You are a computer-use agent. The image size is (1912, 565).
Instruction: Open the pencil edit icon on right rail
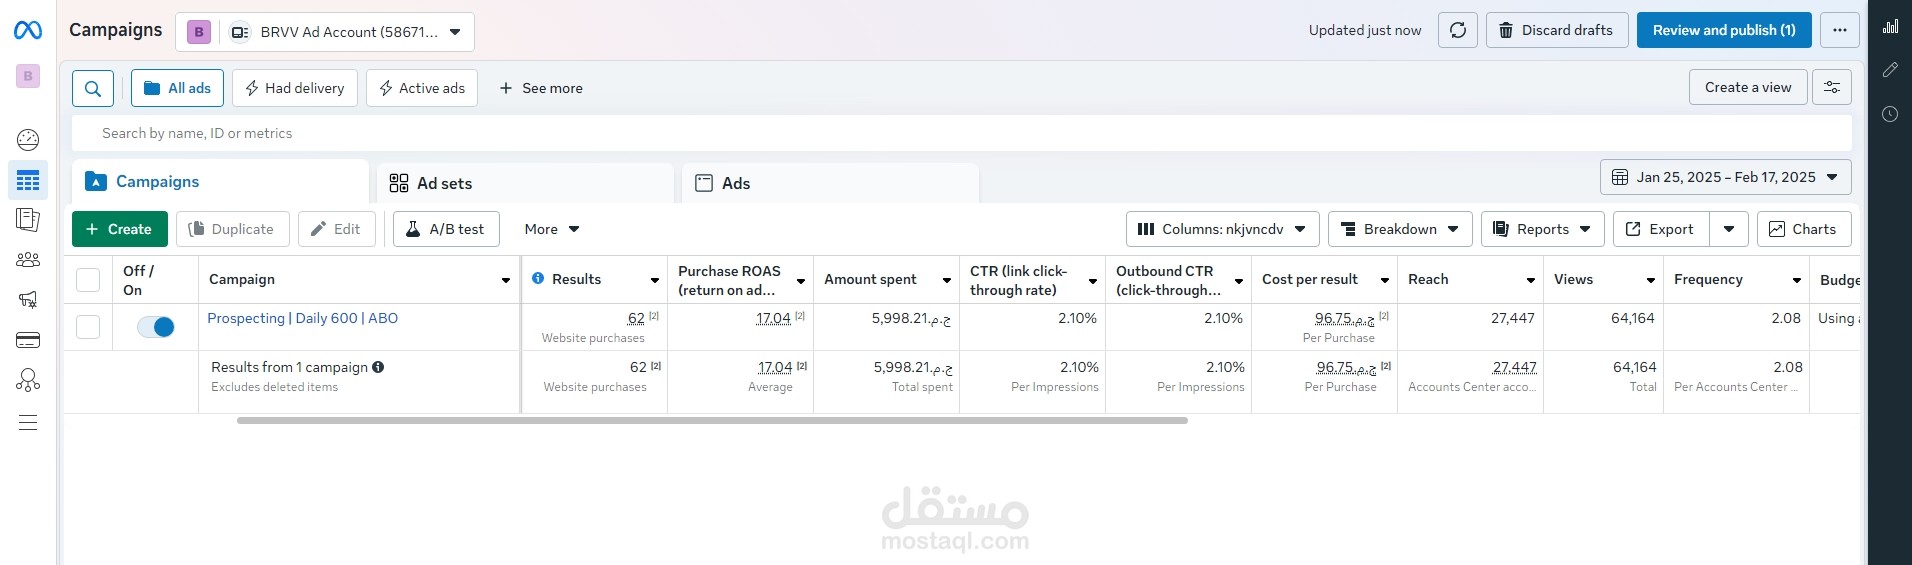1890,70
